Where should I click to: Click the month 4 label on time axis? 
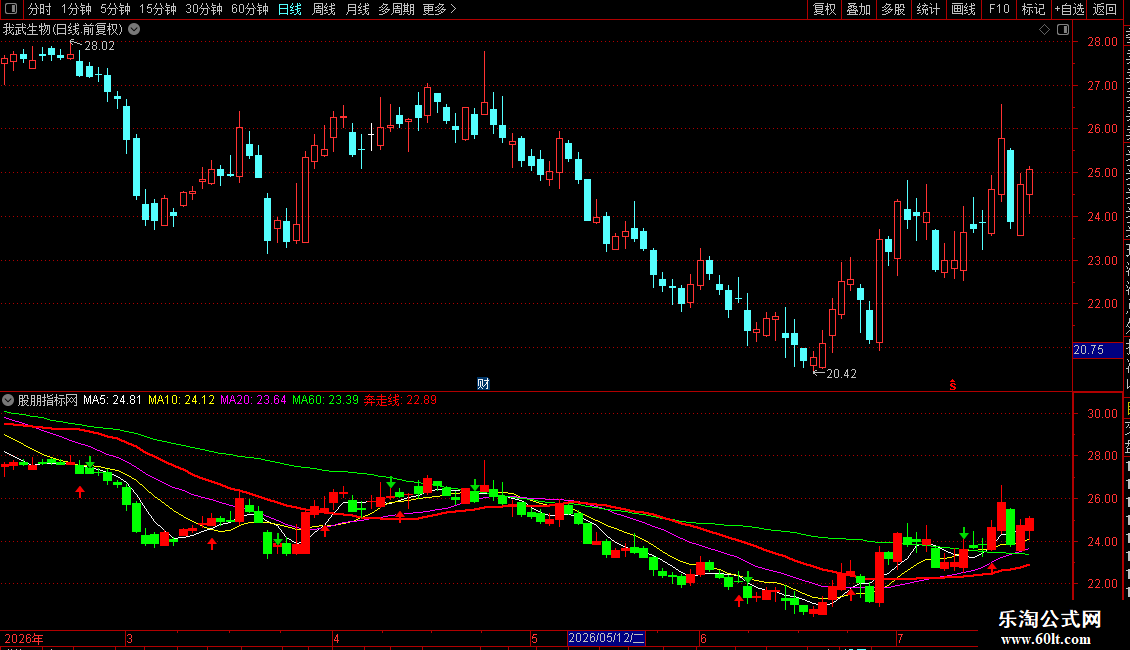(x=337, y=638)
